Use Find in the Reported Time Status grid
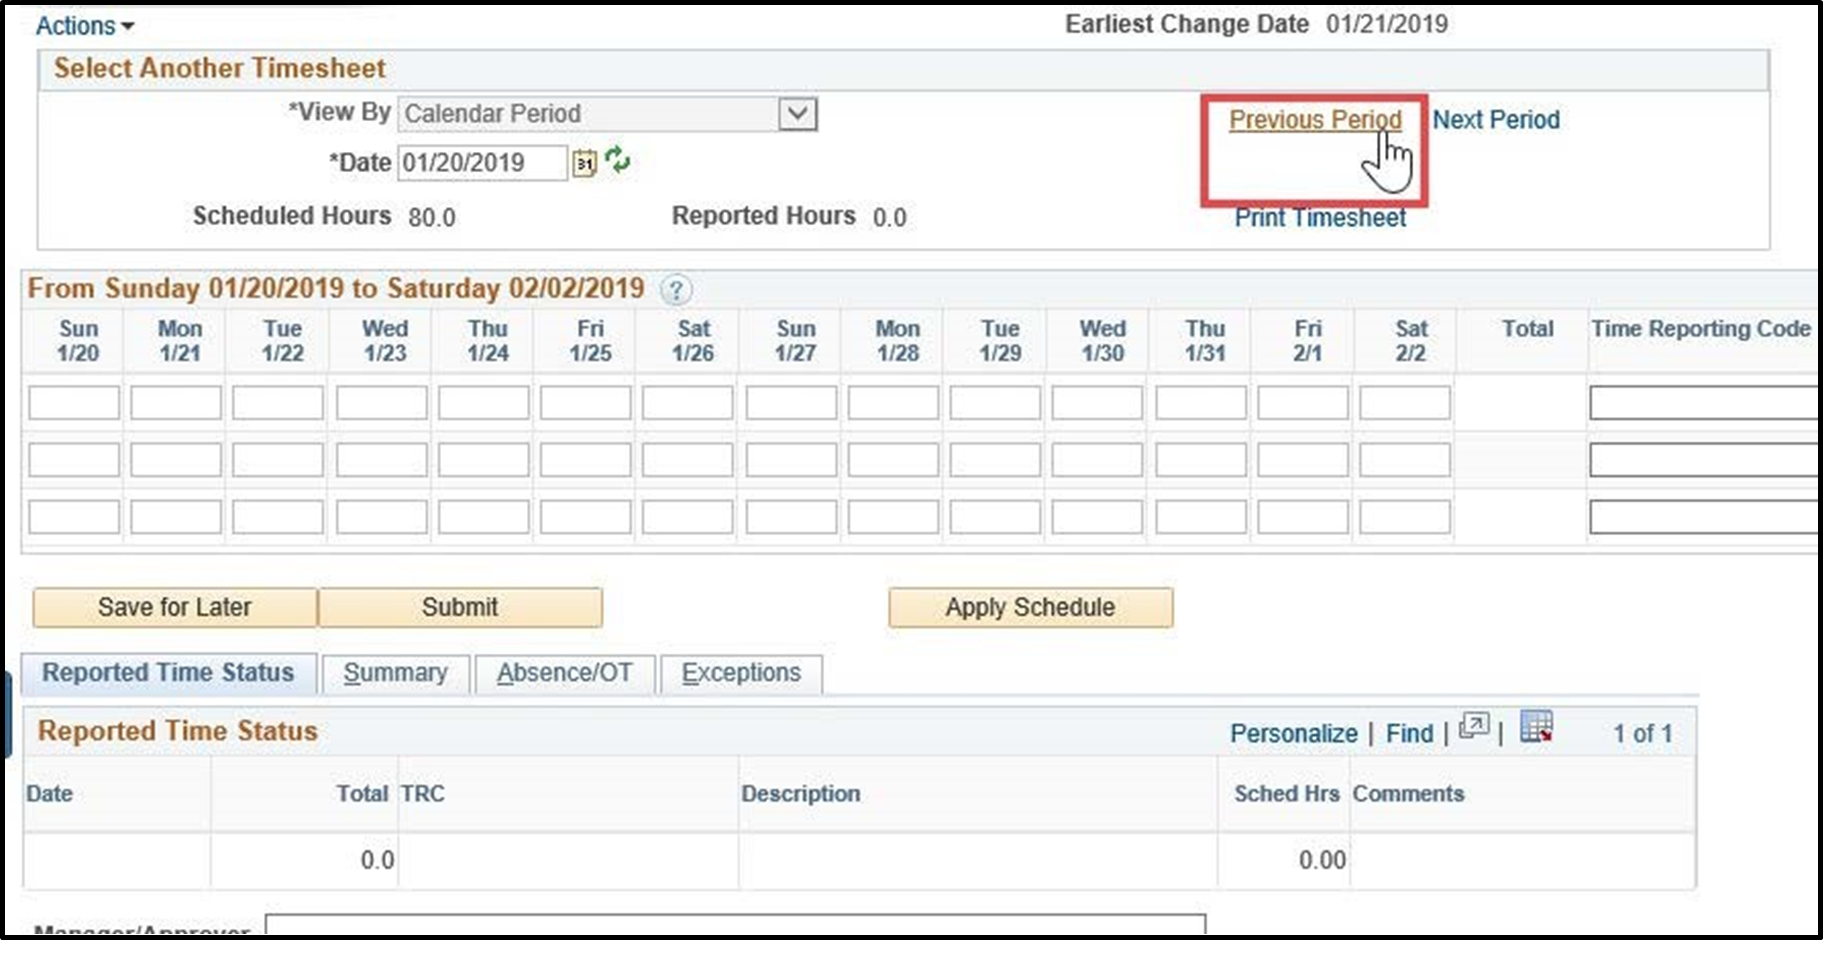 click(x=1408, y=732)
